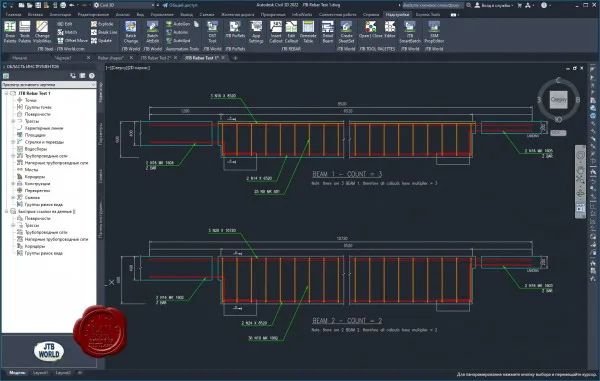Collapse the Быстрые ссылки на данные node
This screenshot has height=381, width=600.
click(x=7, y=212)
